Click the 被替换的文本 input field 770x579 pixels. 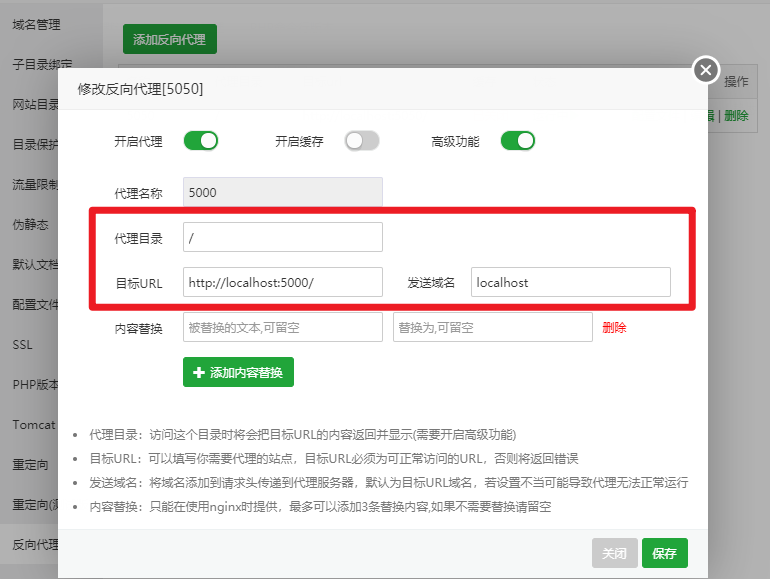click(282, 327)
